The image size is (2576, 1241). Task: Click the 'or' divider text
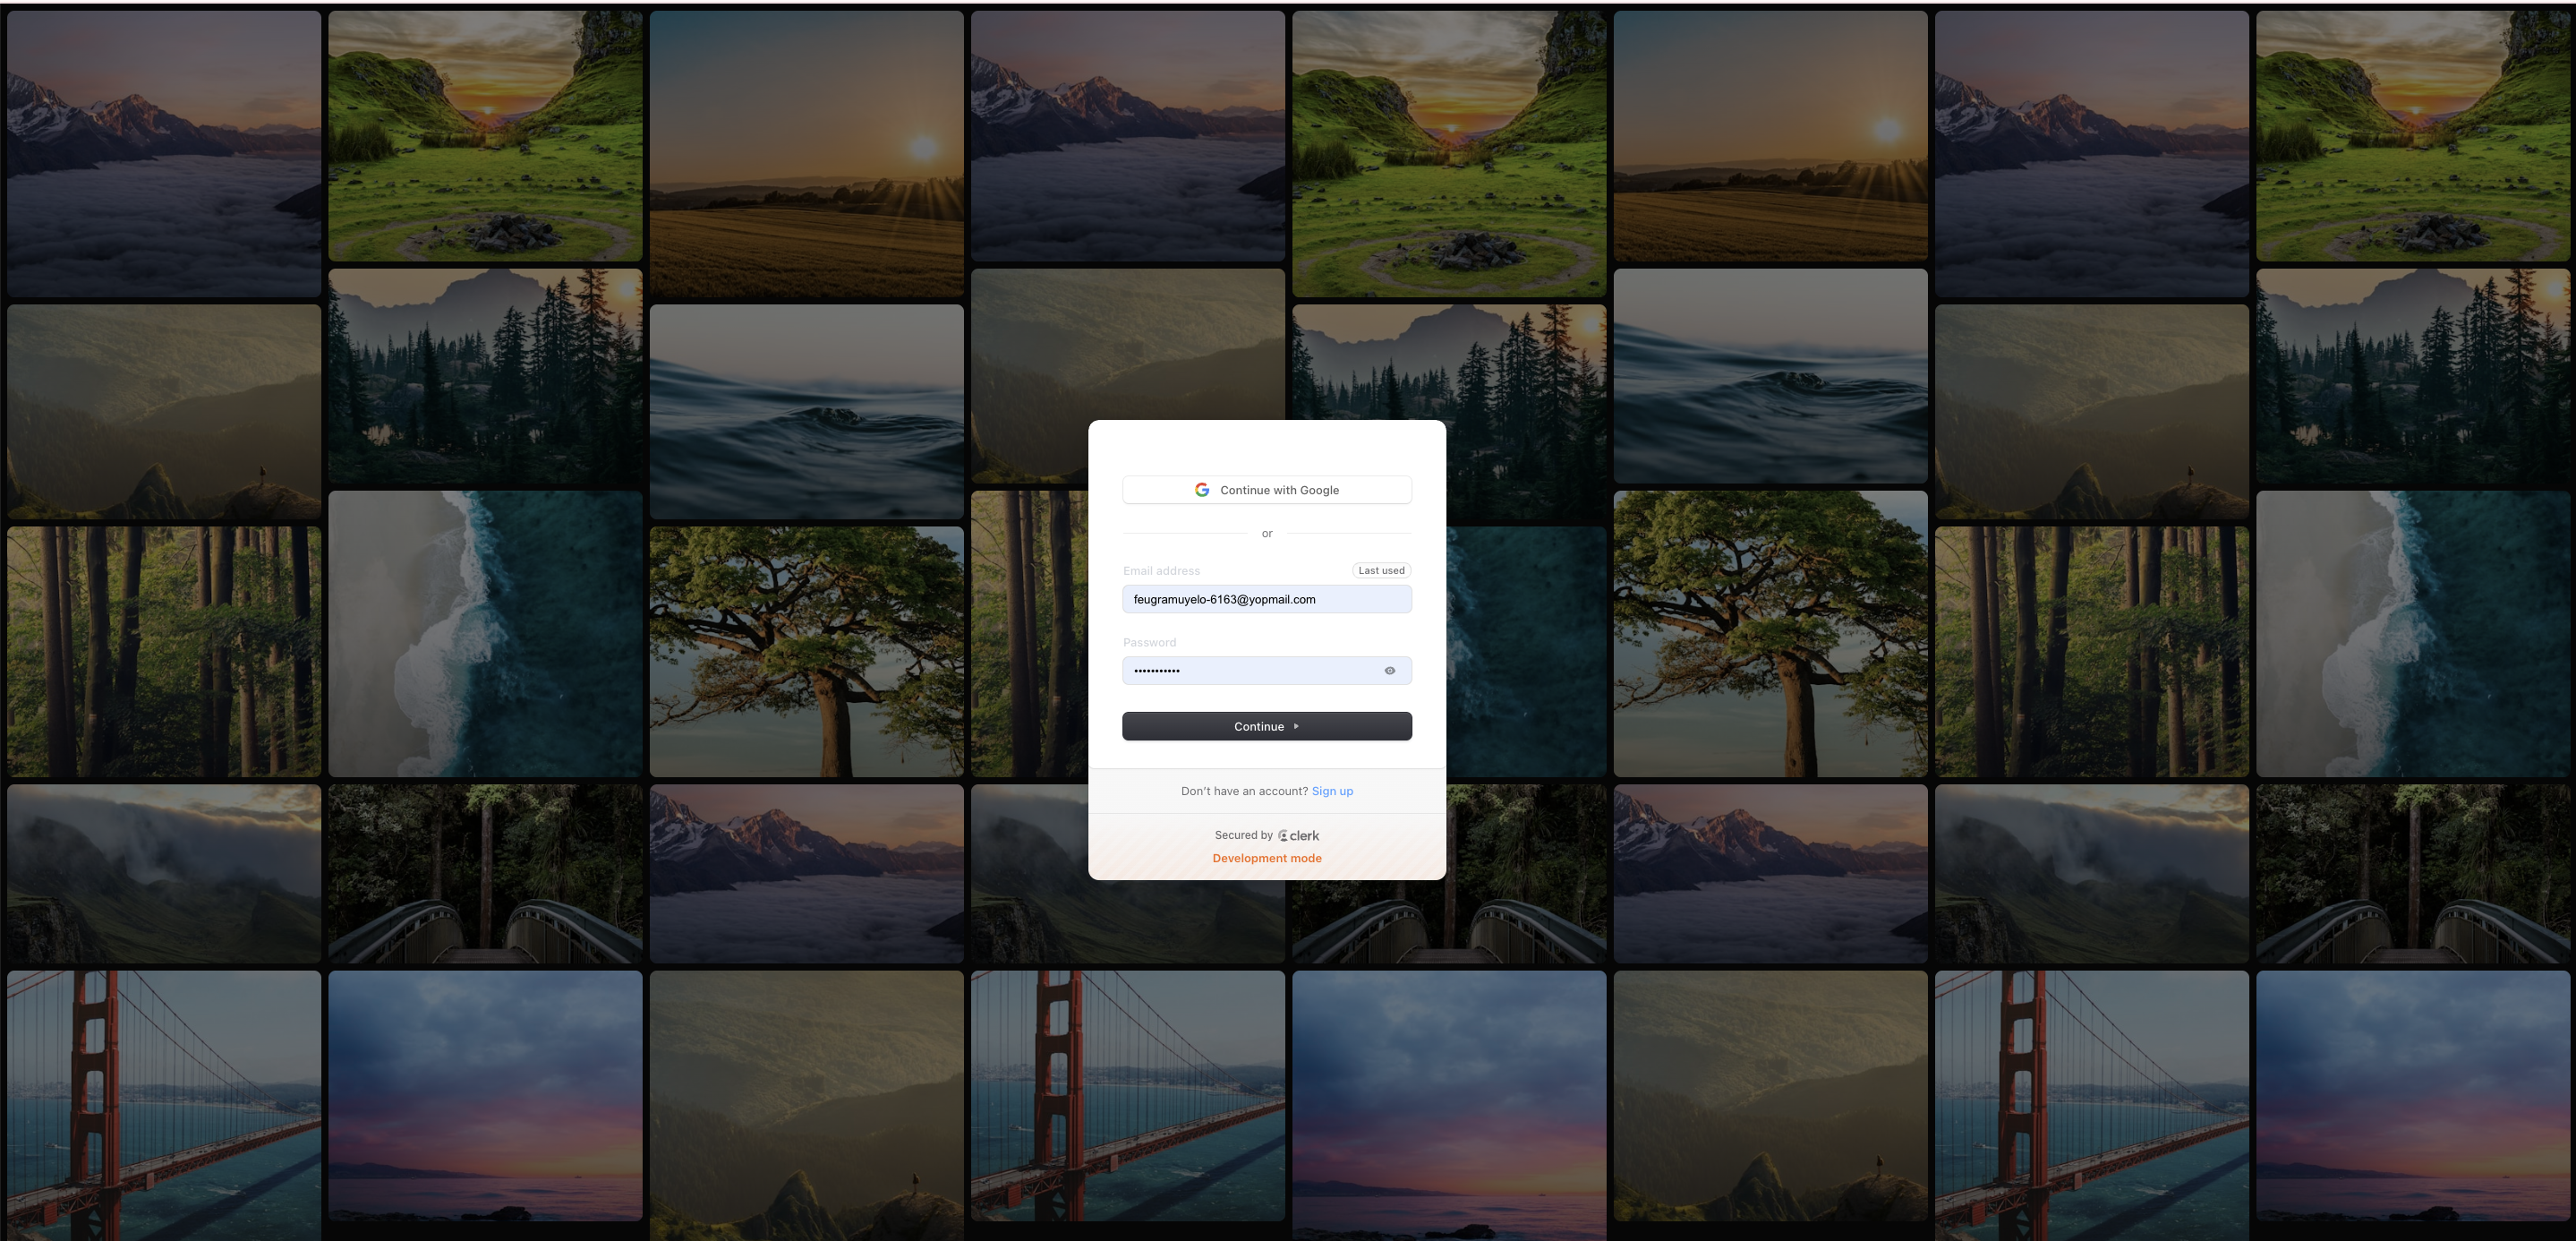pyautogui.click(x=1267, y=534)
